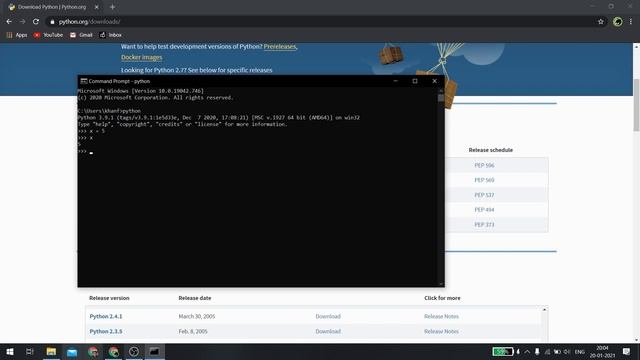Open Python 2.4.1 release link
The width and height of the screenshot is (640, 360).
106,316
